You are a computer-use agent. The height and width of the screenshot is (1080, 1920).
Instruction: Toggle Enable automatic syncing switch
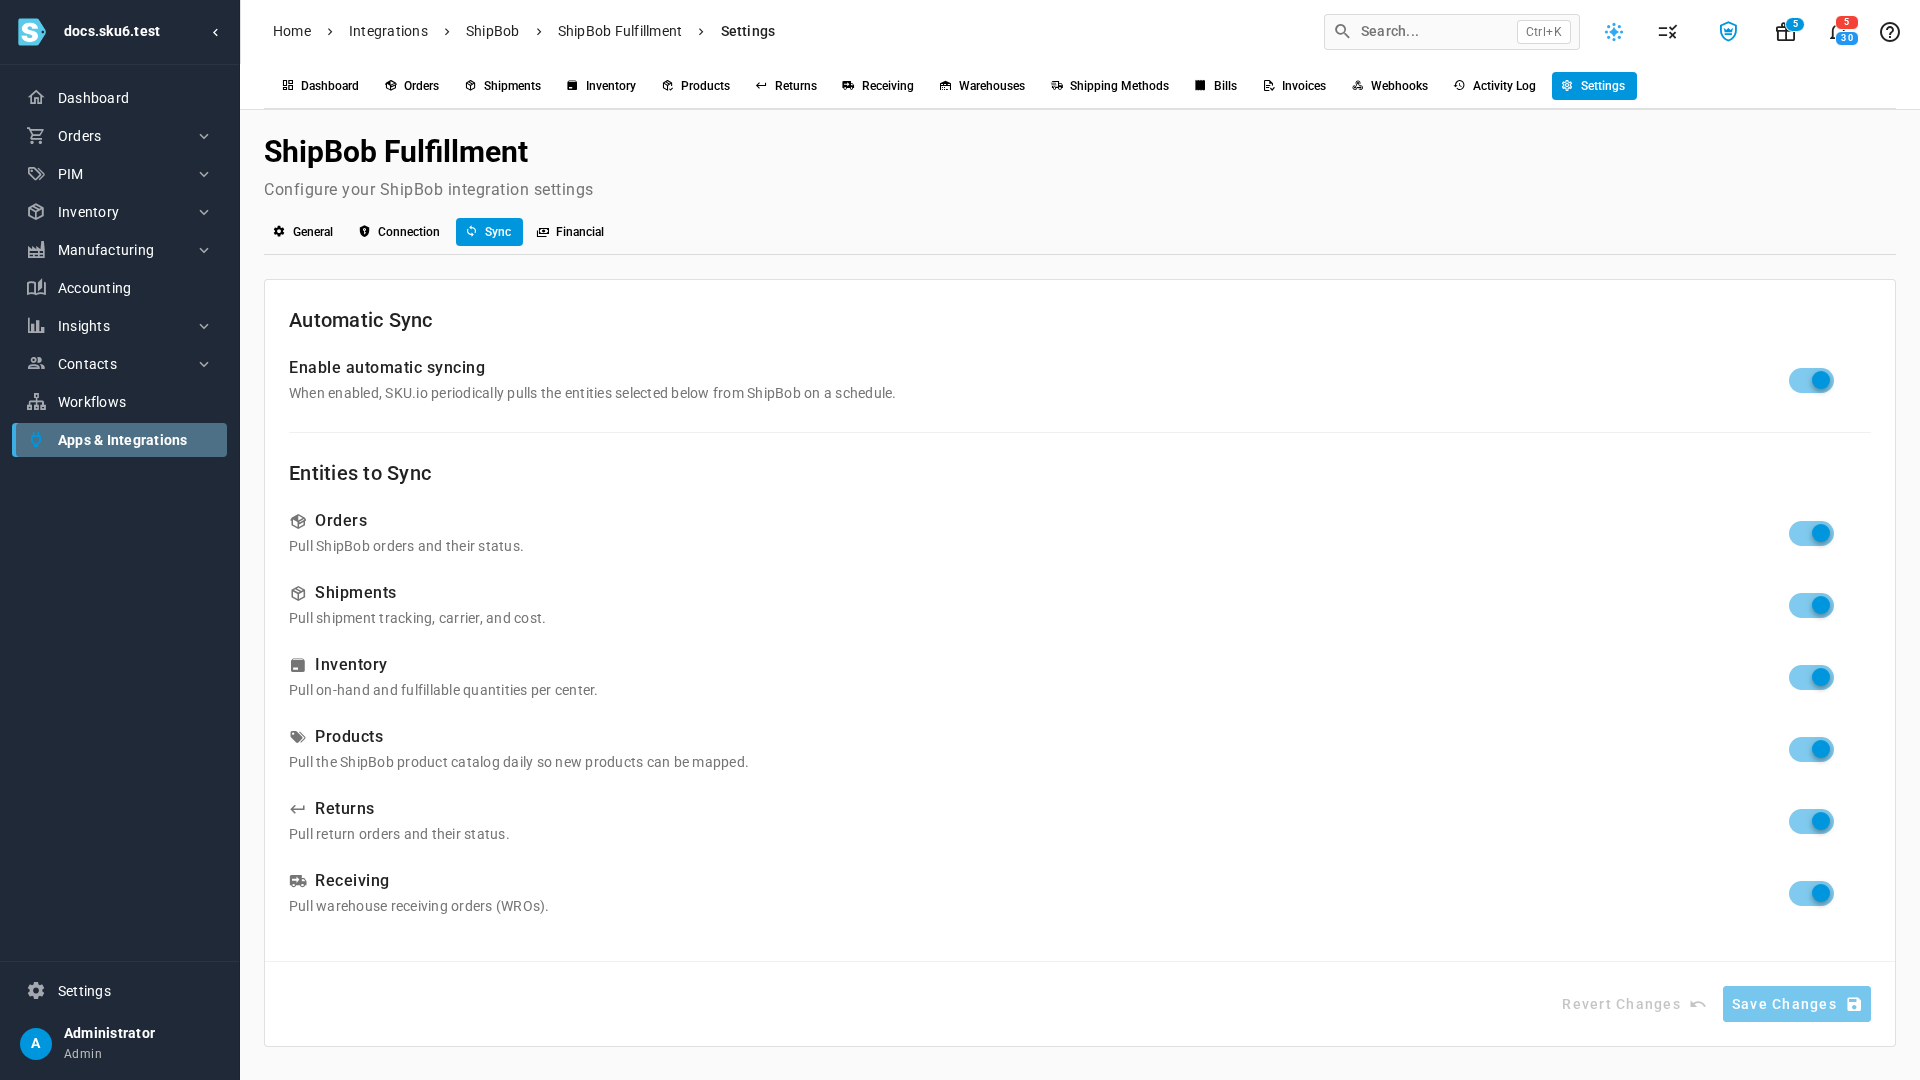(1811, 381)
